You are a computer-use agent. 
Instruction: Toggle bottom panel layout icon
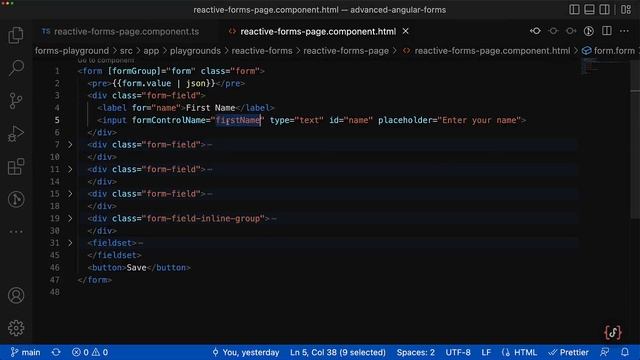click(589, 9)
